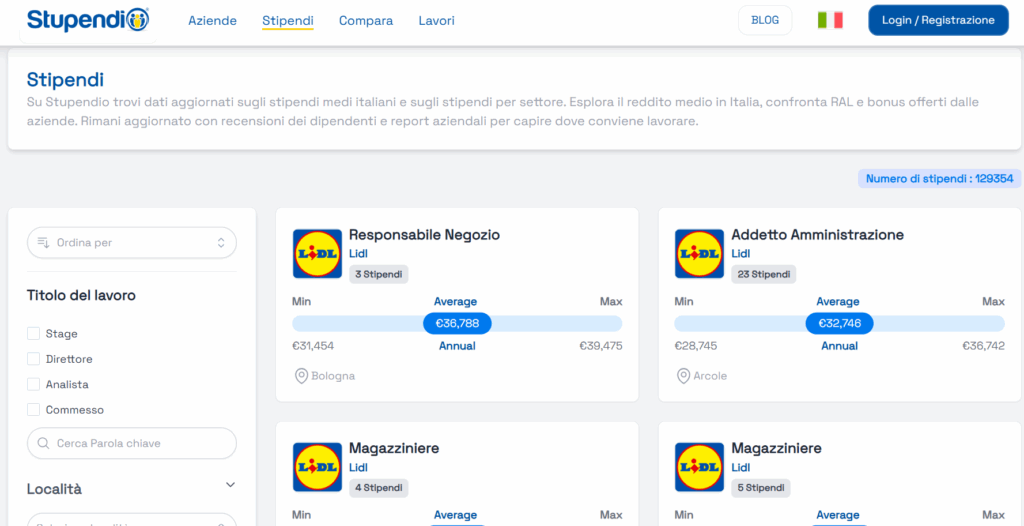Collapse the Località section chevron
Viewport: 1024px width, 526px height.
click(230, 485)
